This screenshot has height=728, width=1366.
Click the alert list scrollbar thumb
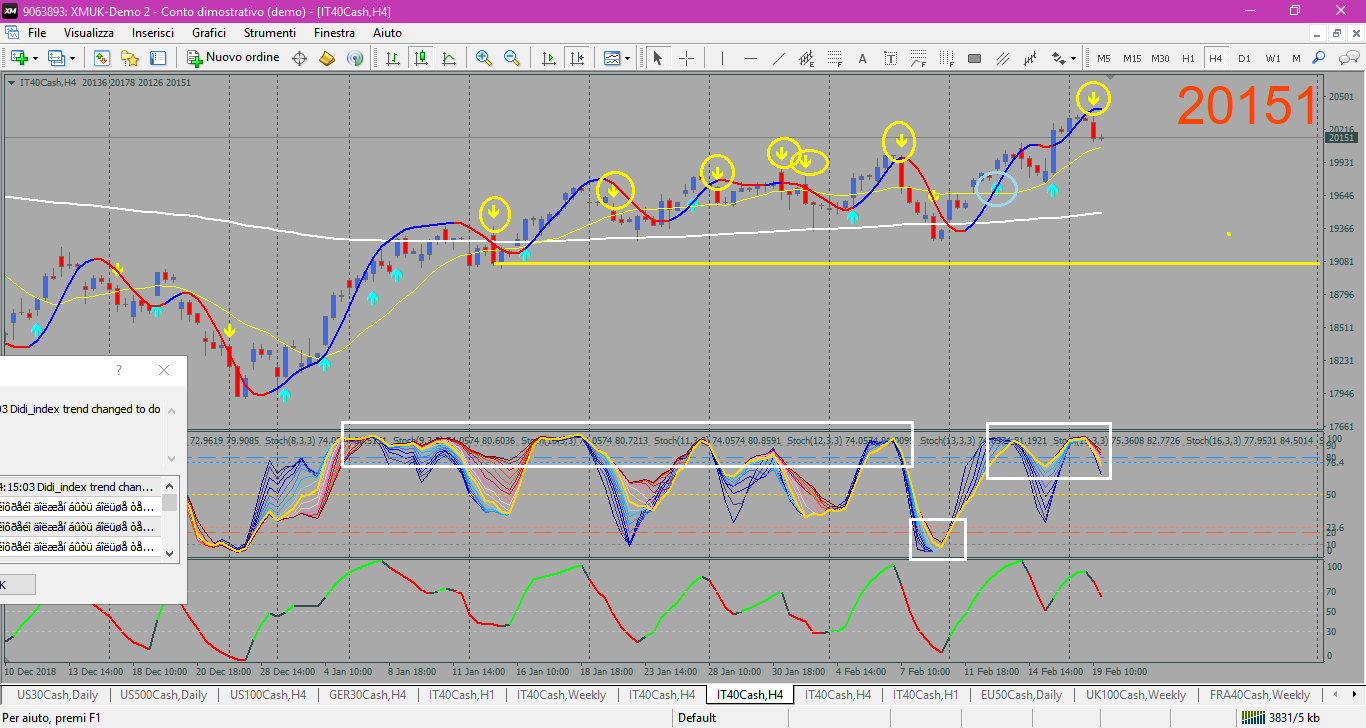(x=170, y=503)
